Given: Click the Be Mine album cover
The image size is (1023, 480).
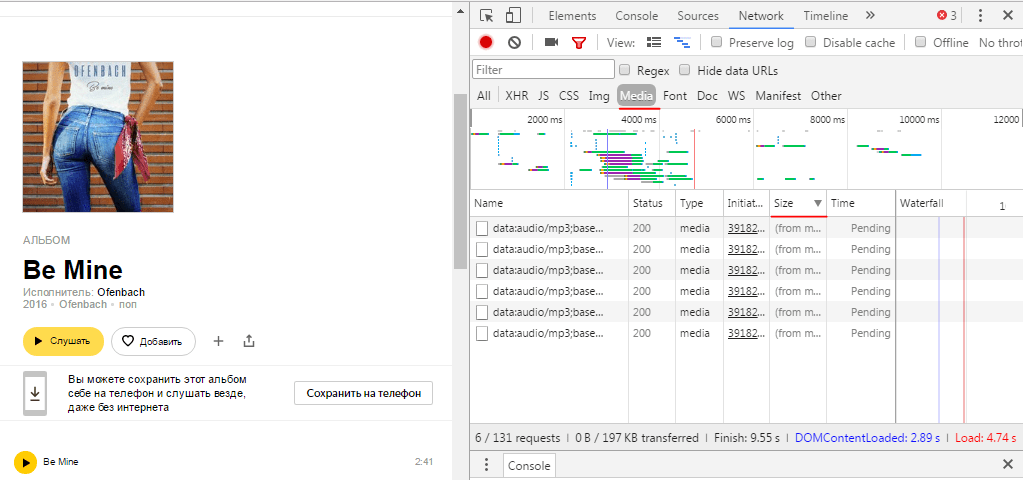Looking at the screenshot, I should tap(98, 137).
